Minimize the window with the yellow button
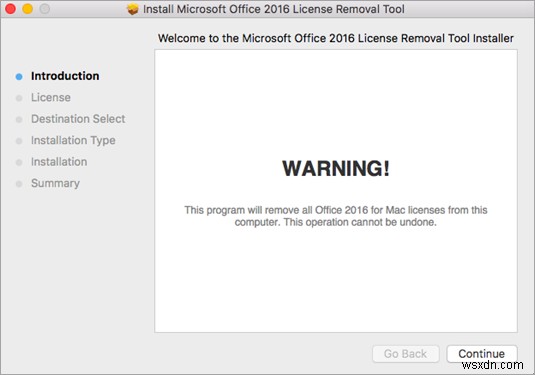Viewport: 535px width, 375px height. 28,9
